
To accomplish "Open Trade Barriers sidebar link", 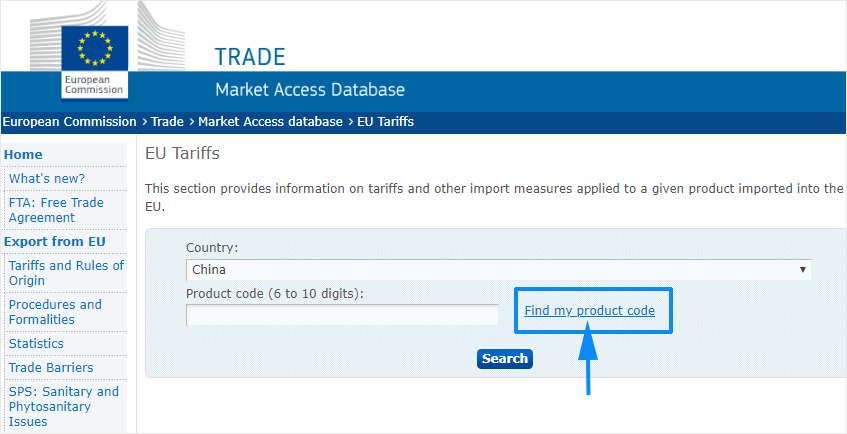I will [51, 368].
